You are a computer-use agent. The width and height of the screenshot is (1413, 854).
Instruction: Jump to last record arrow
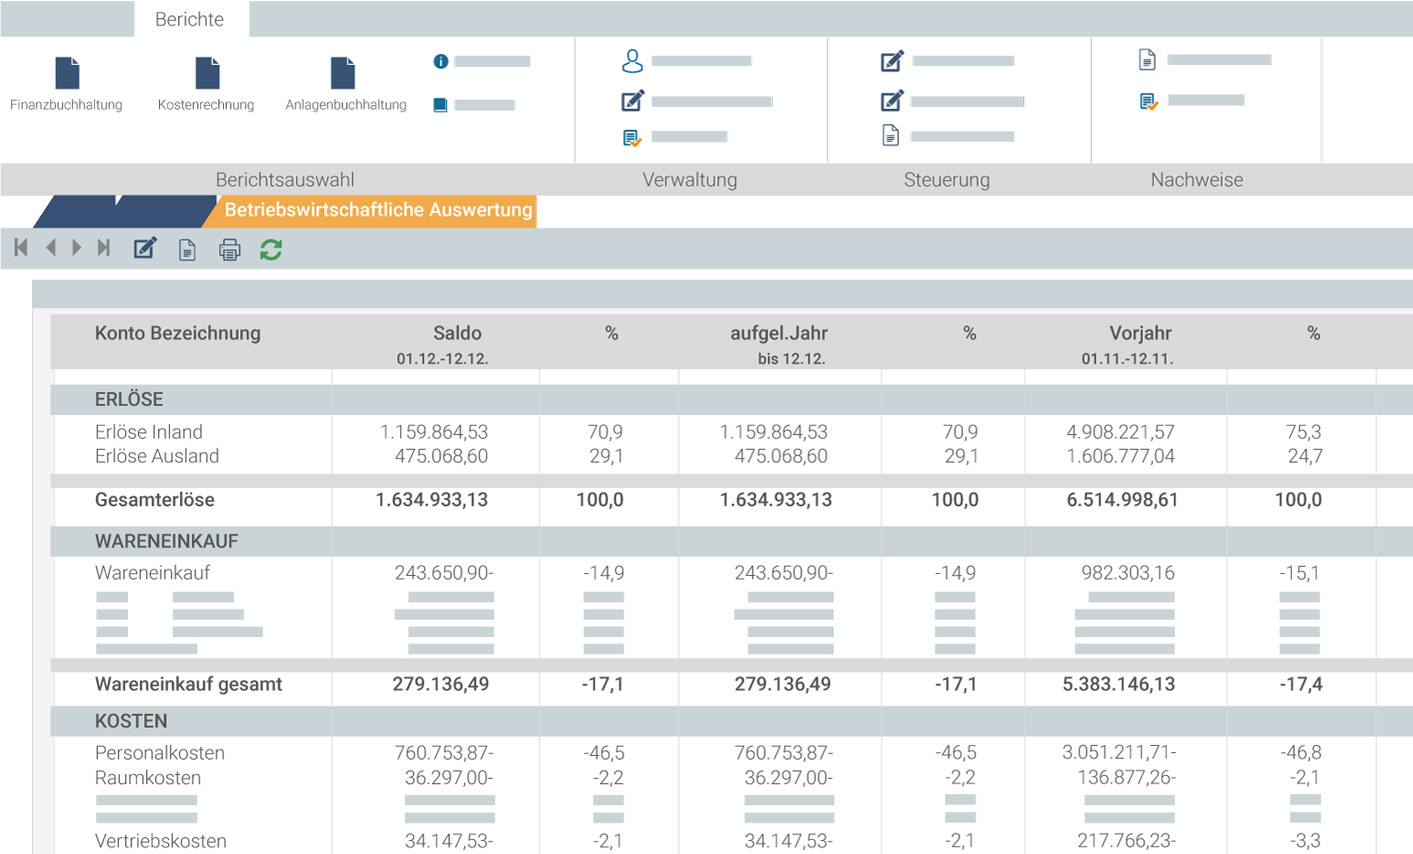tap(104, 248)
